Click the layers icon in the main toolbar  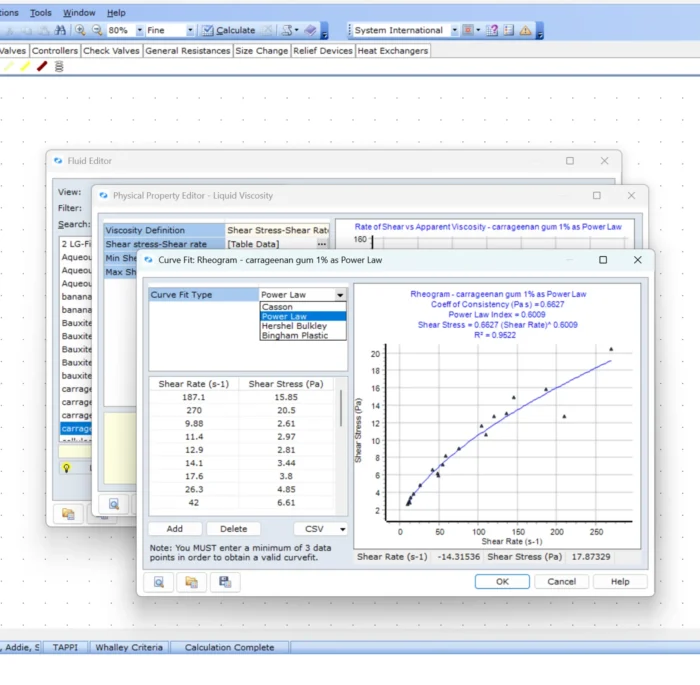(x=310, y=30)
